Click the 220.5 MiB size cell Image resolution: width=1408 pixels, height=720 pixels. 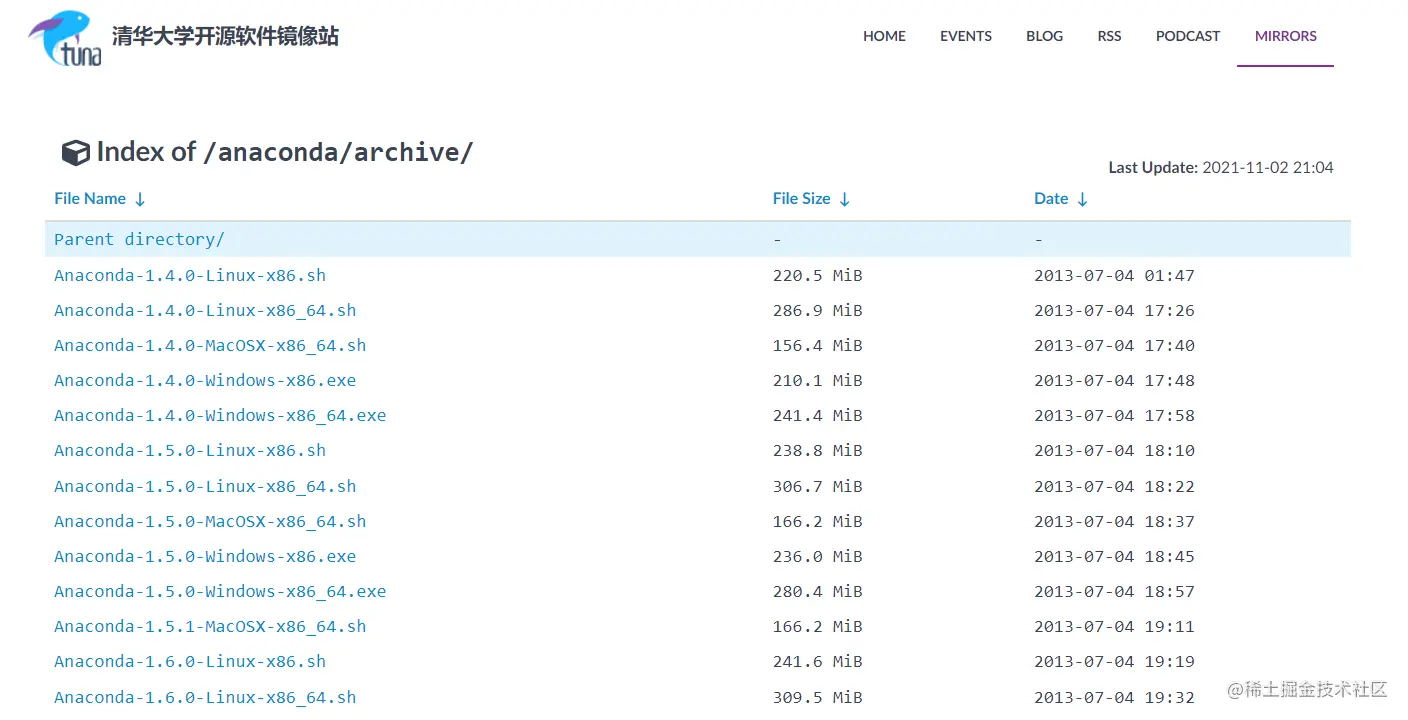tap(817, 275)
